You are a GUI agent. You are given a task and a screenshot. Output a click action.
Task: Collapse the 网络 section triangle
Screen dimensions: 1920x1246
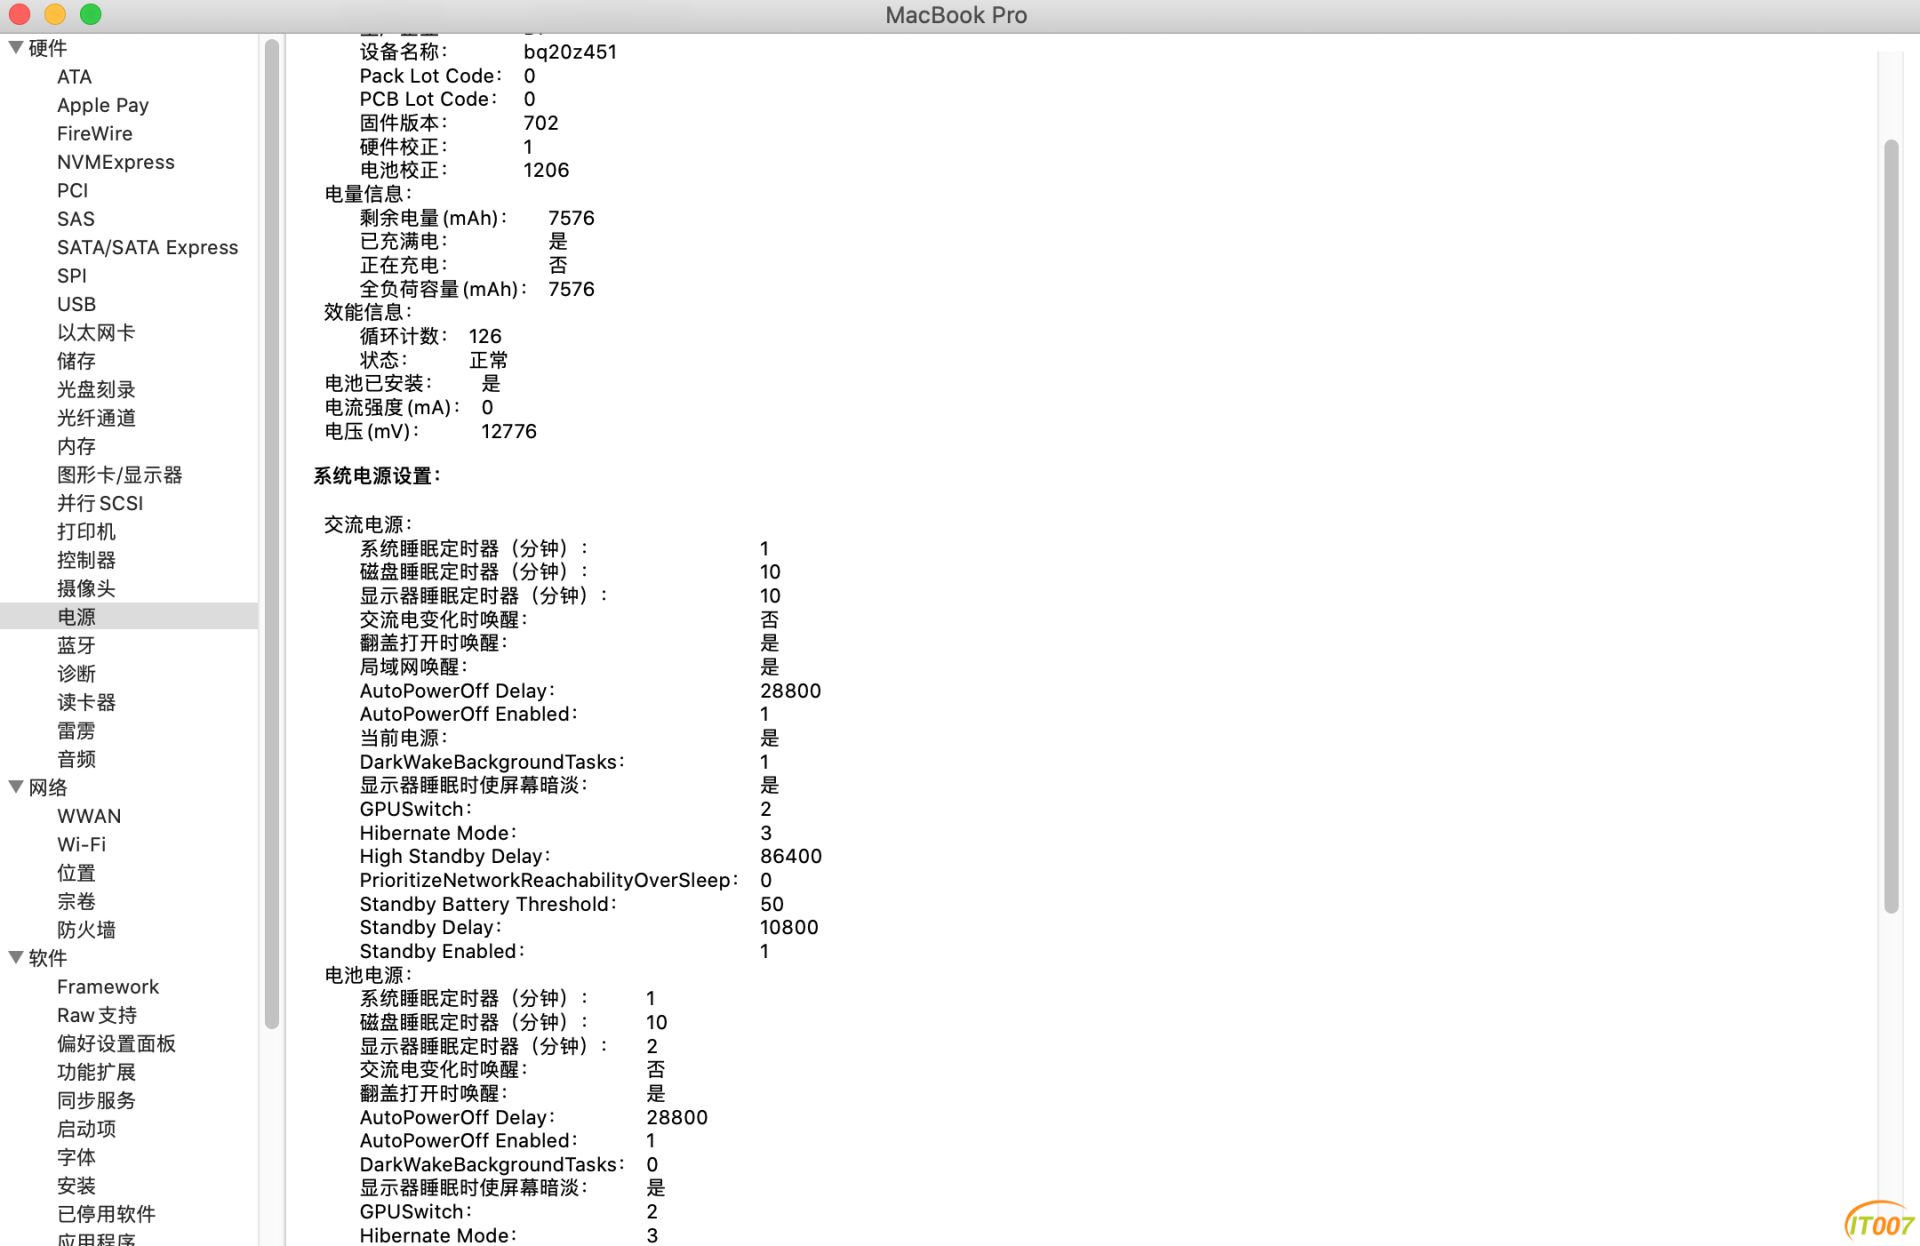pyautogui.click(x=16, y=787)
